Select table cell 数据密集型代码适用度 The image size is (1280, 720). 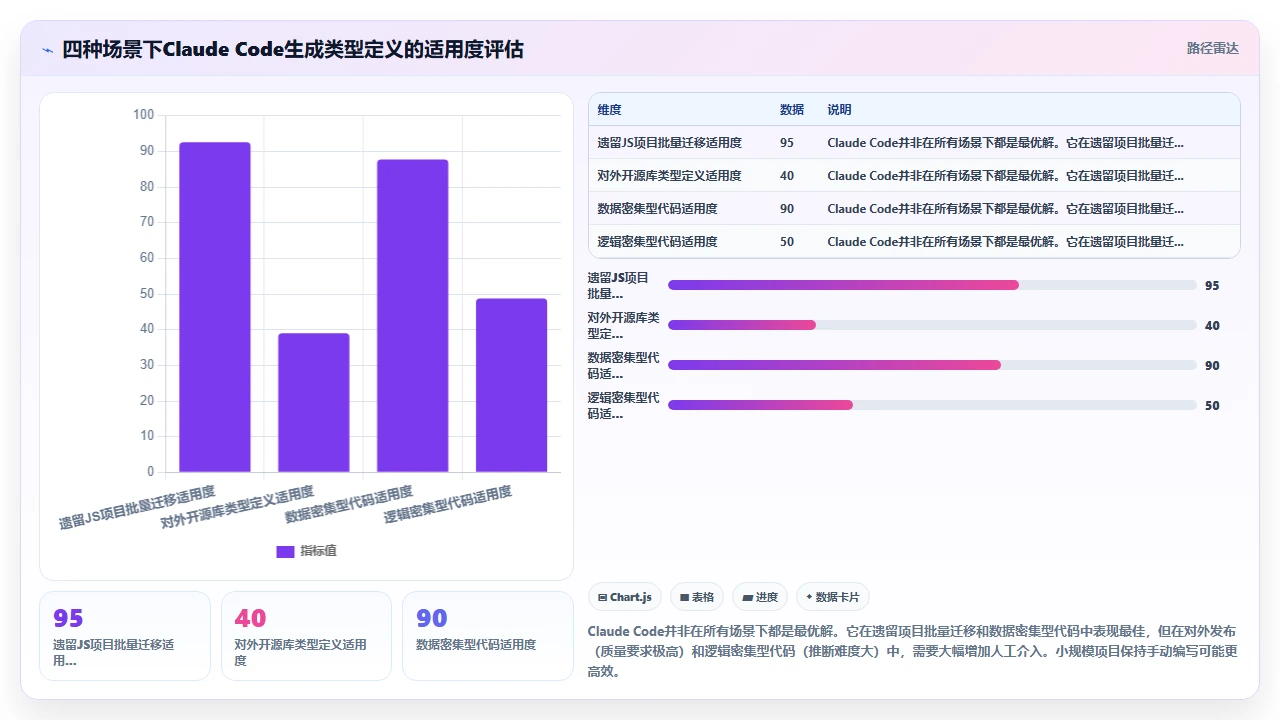(657, 209)
